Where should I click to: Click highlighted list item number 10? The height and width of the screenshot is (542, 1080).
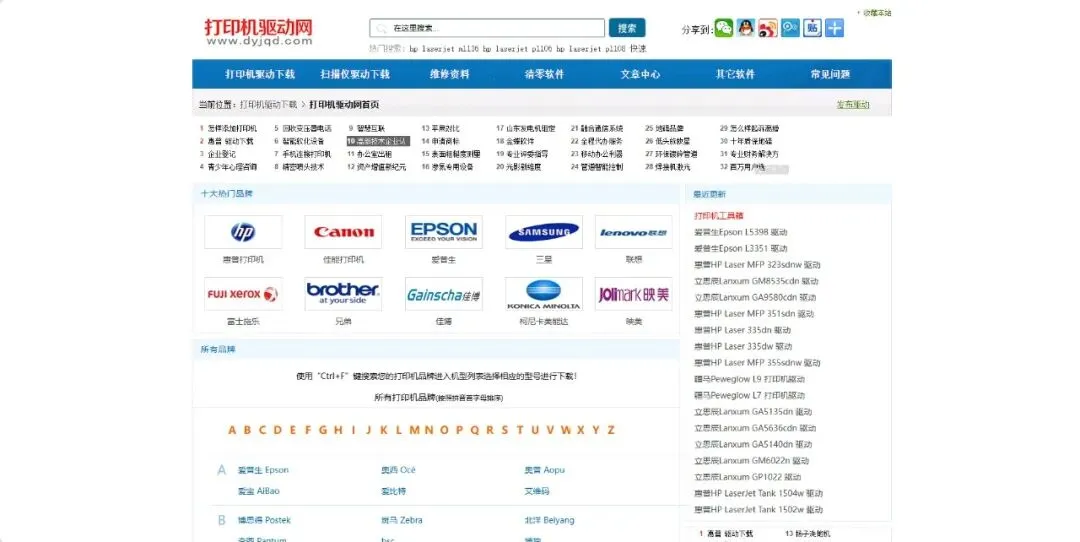point(378,141)
